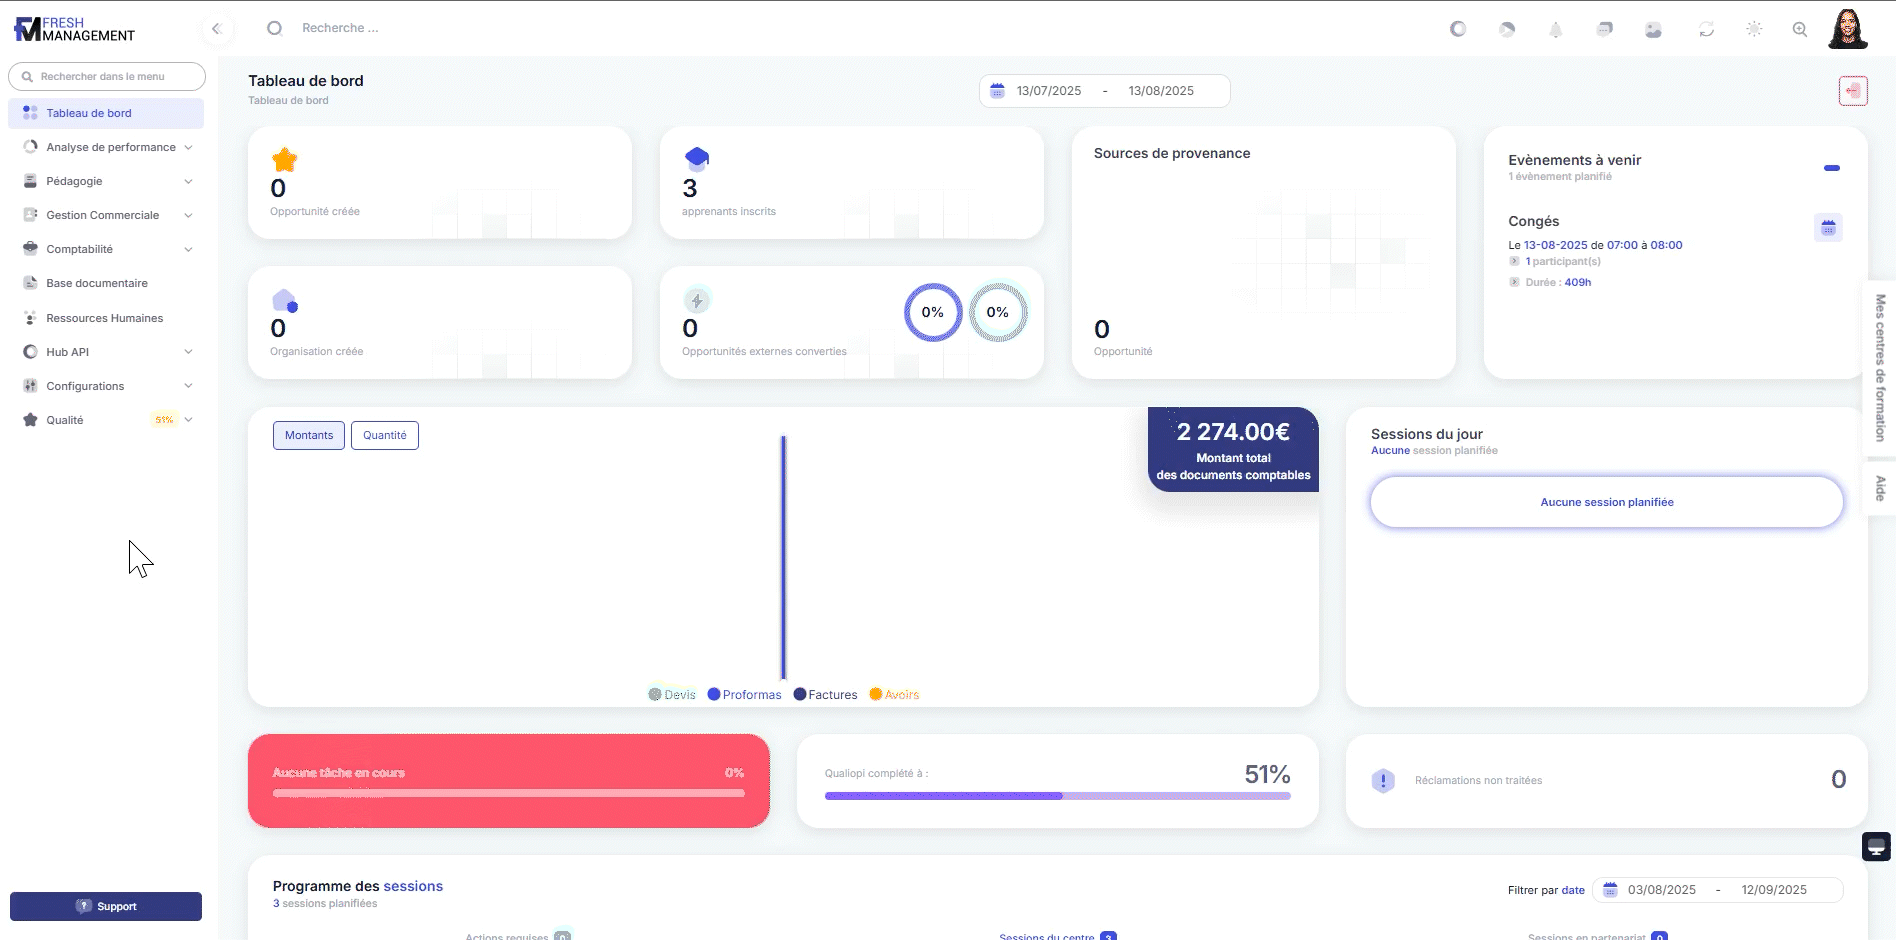Open the chat messages icon
This screenshot has width=1896, height=940.
[x=1604, y=30]
